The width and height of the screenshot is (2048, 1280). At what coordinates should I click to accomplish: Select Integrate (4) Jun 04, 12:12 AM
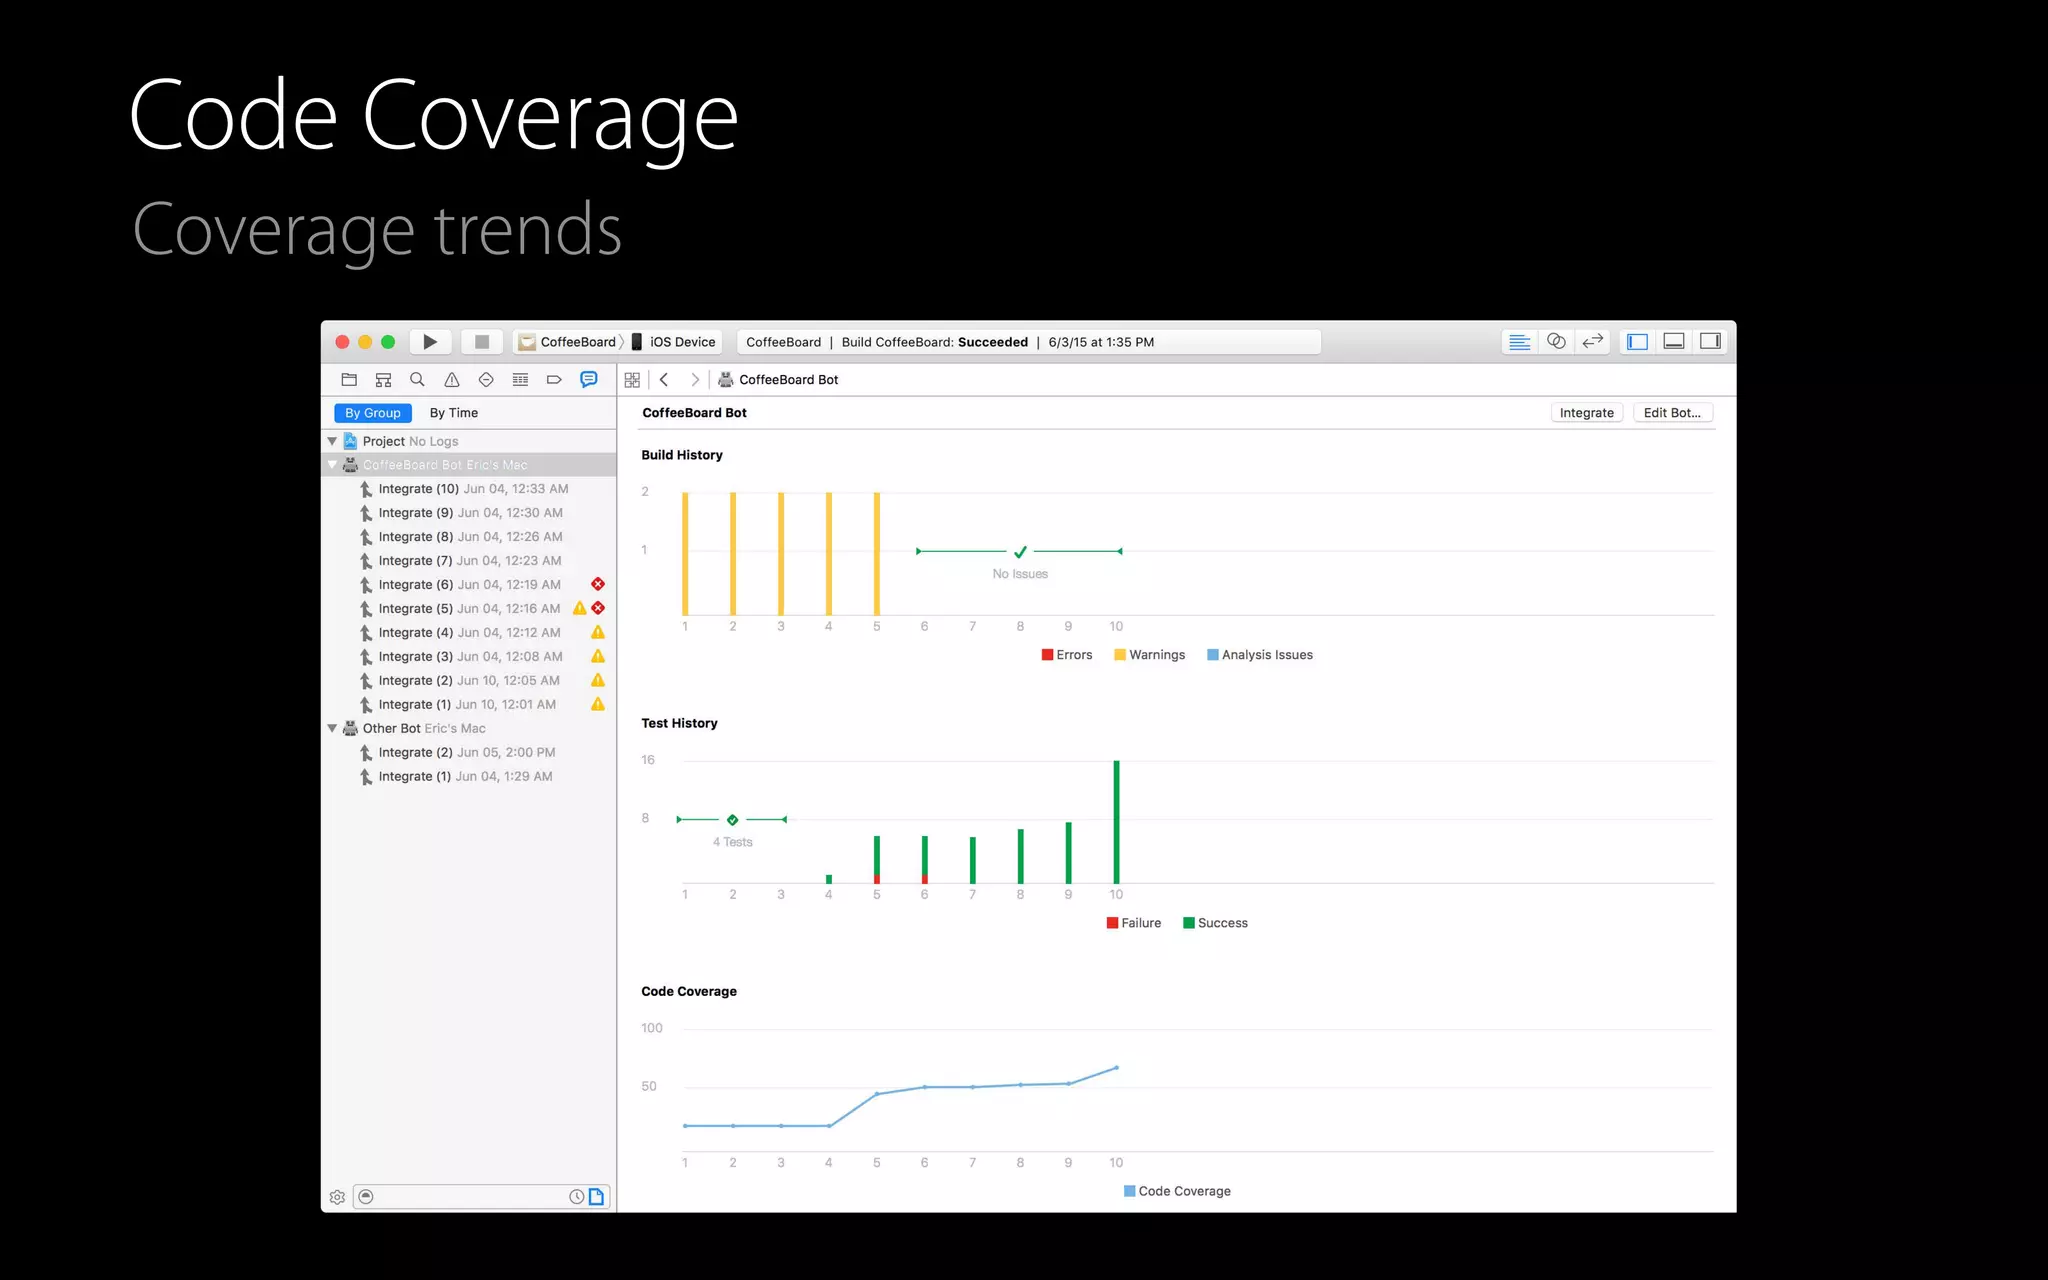(468, 633)
